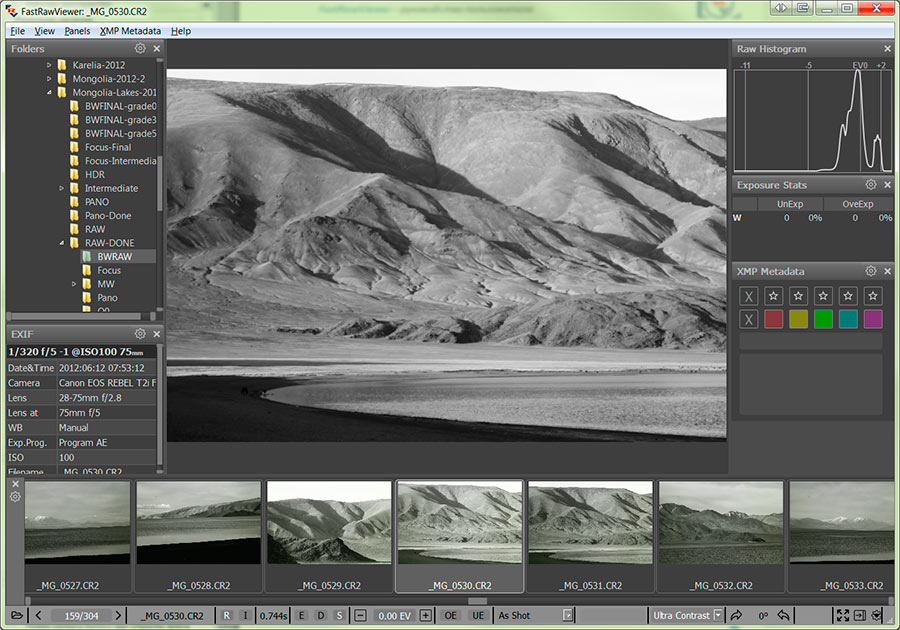Screen dimensions: 900x630
Task: Click the fullscreen icon in bottom bar
Action: (842, 615)
